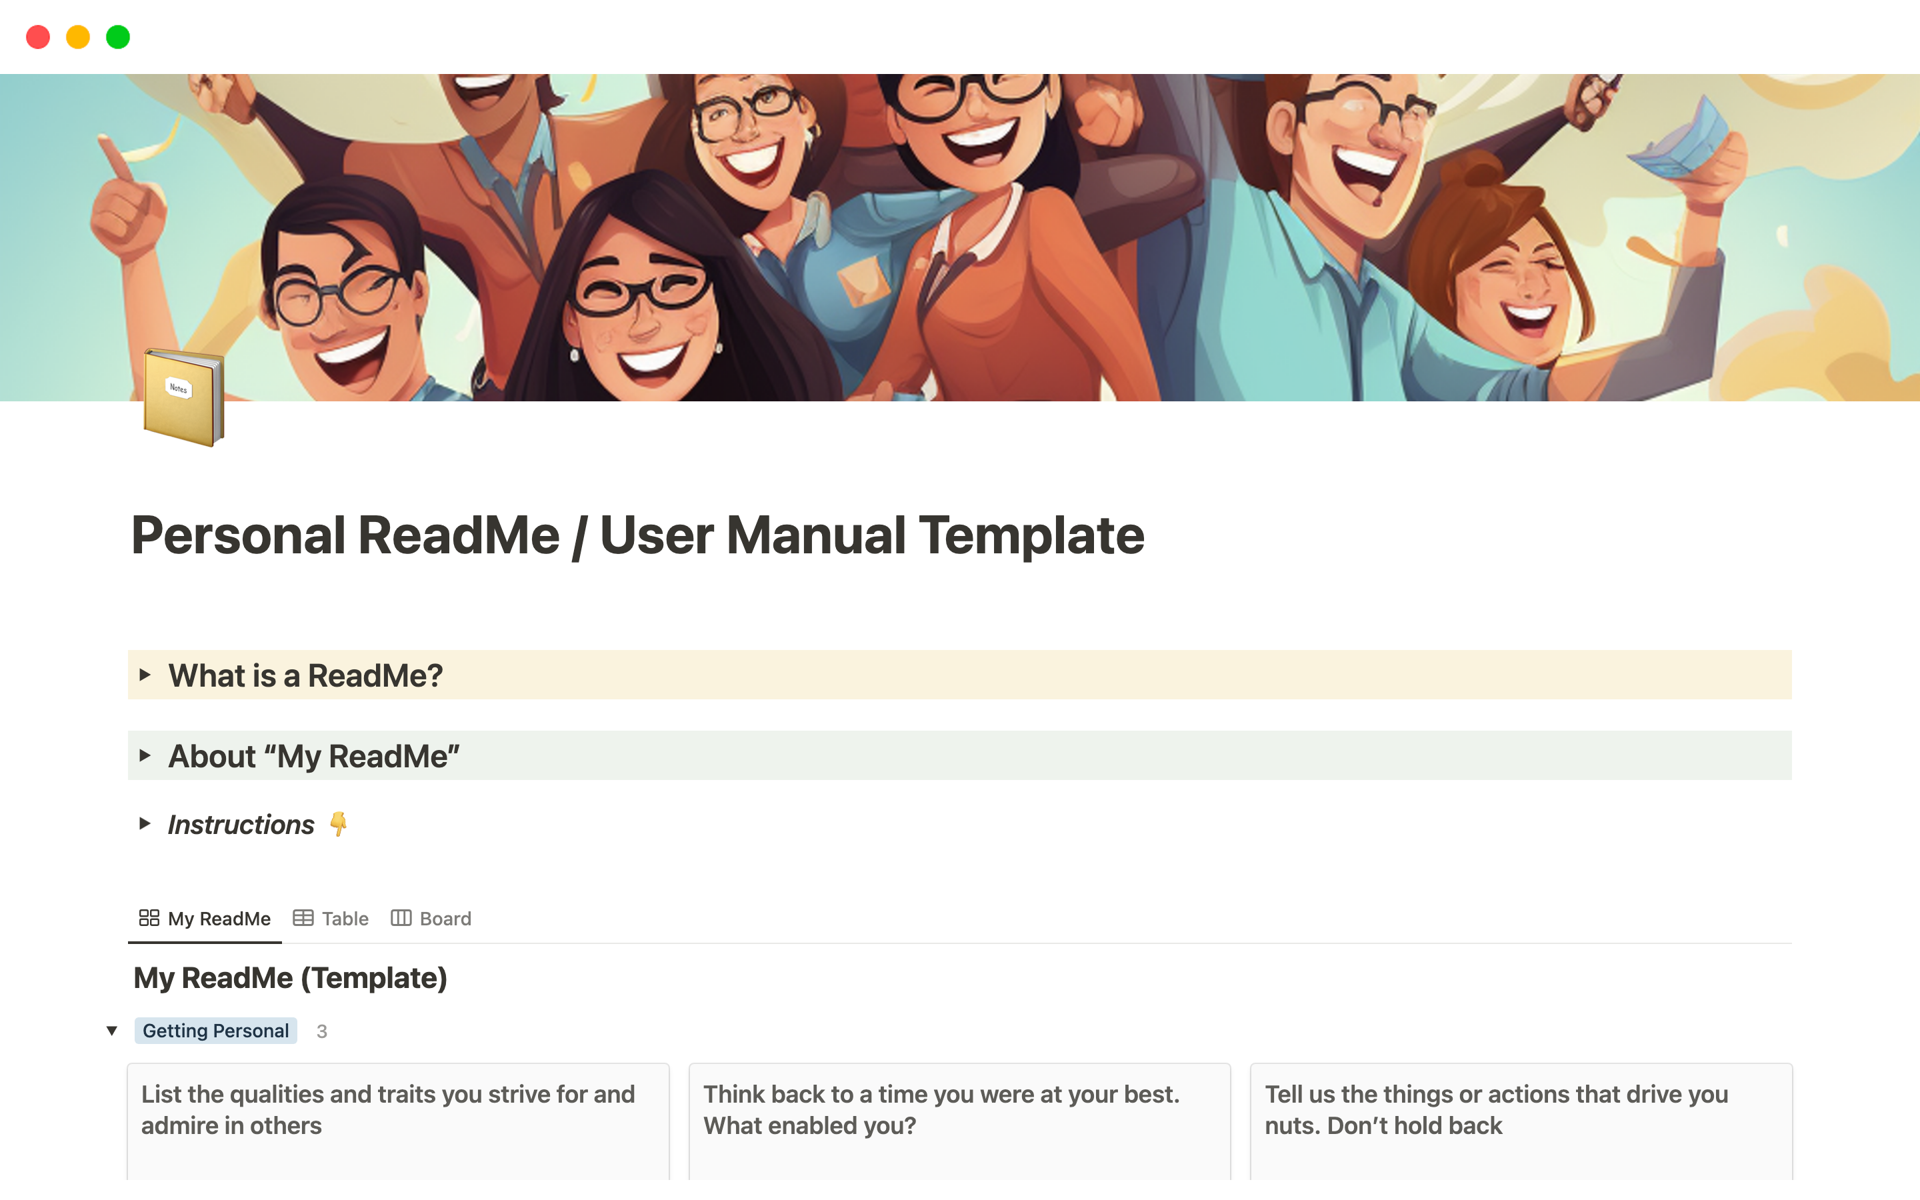Image resolution: width=1920 pixels, height=1200 pixels.
Task: Click the notebook page icon
Action: pyautogui.click(x=183, y=397)
